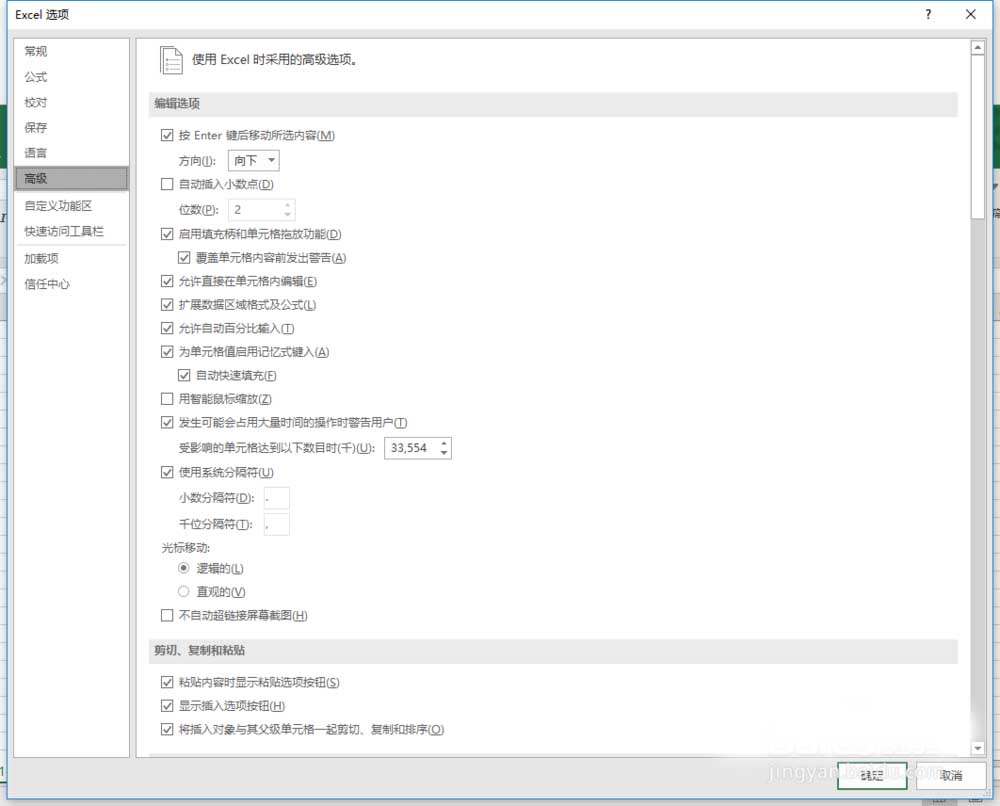1000x806 pixels.
Task: Toggle 用智能鼠标缩放 checkbox
Action: (167, 399)
